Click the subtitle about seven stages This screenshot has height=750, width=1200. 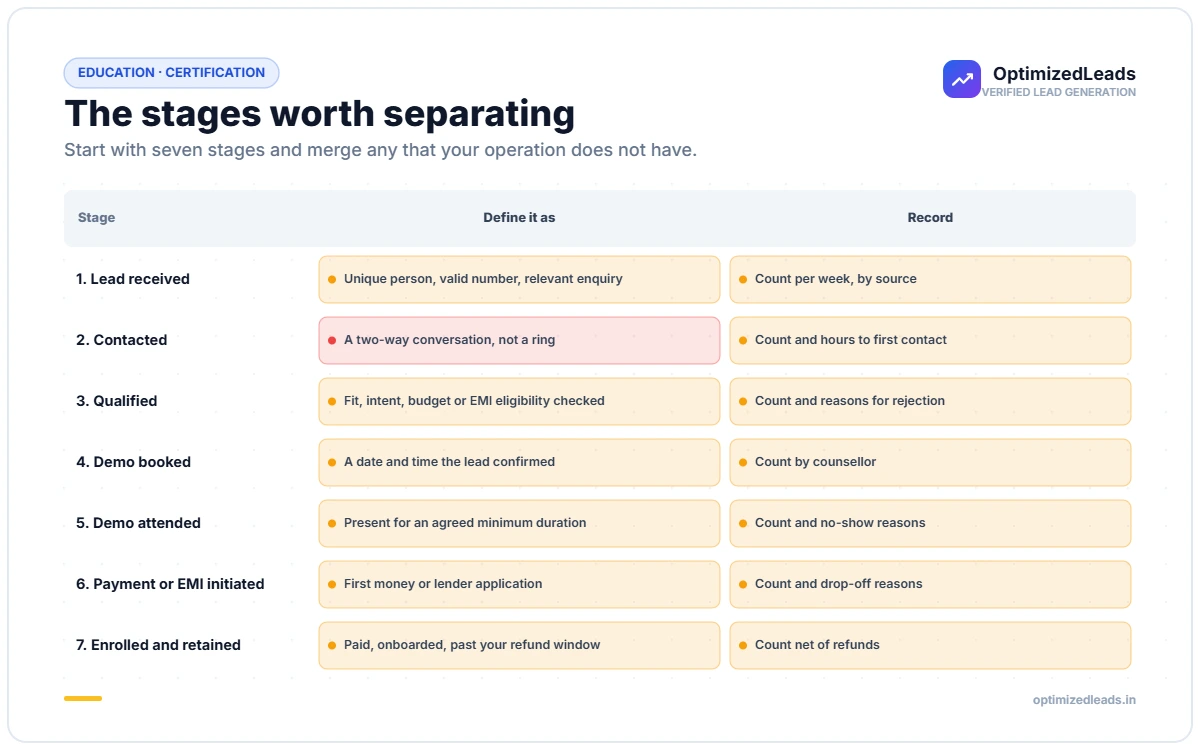380,151
